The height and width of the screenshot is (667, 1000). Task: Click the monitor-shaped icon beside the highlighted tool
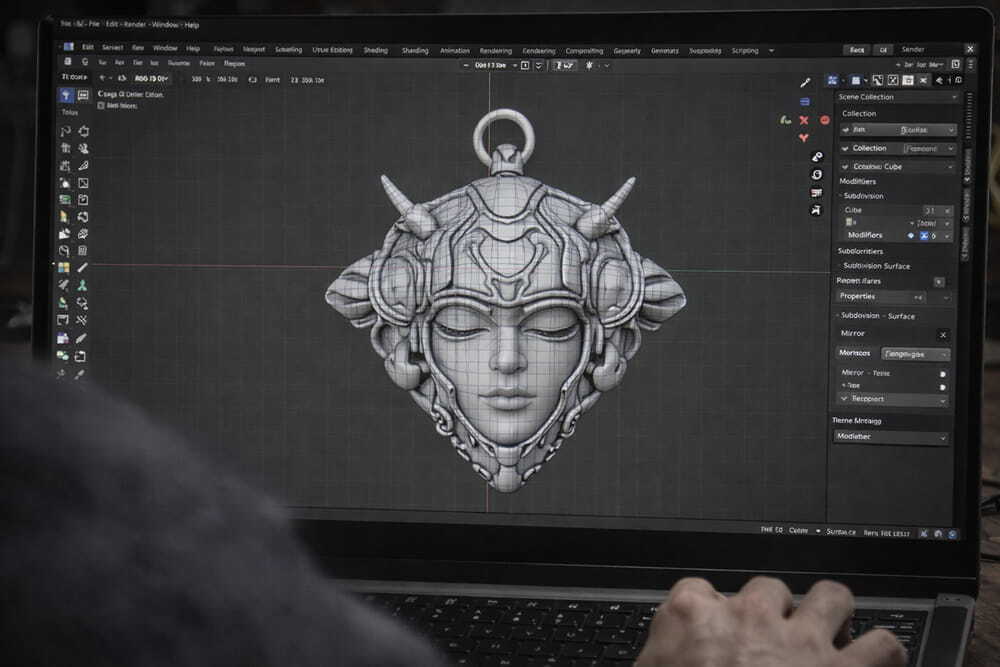pyautogui.click(x=83, y=96)
